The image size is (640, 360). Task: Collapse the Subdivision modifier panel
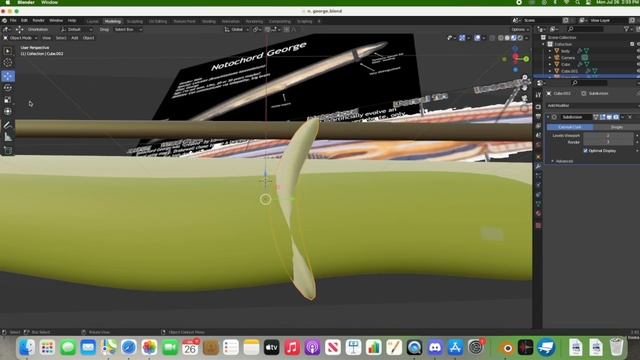tap(548, 117)
